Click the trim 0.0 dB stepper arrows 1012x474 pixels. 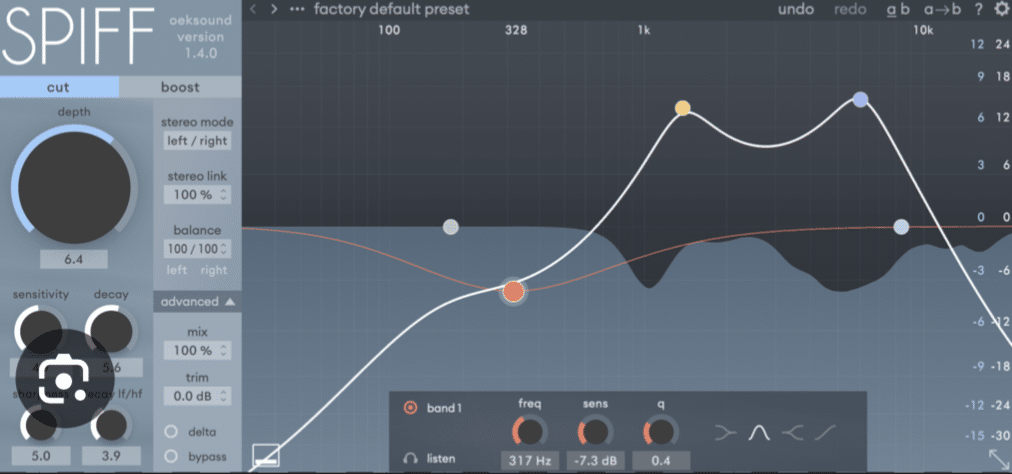[x=224, y=396]
